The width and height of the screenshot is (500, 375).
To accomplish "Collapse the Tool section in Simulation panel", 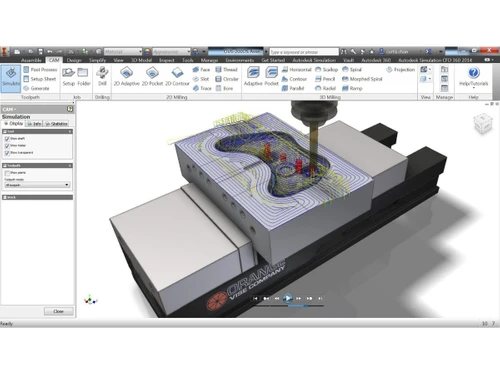I will [x=70, y=132].
